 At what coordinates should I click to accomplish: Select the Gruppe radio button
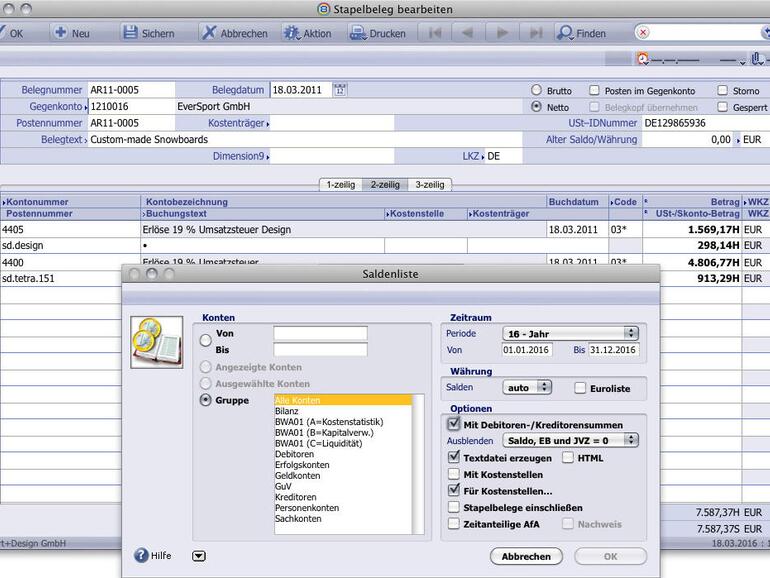click(206, 400)
